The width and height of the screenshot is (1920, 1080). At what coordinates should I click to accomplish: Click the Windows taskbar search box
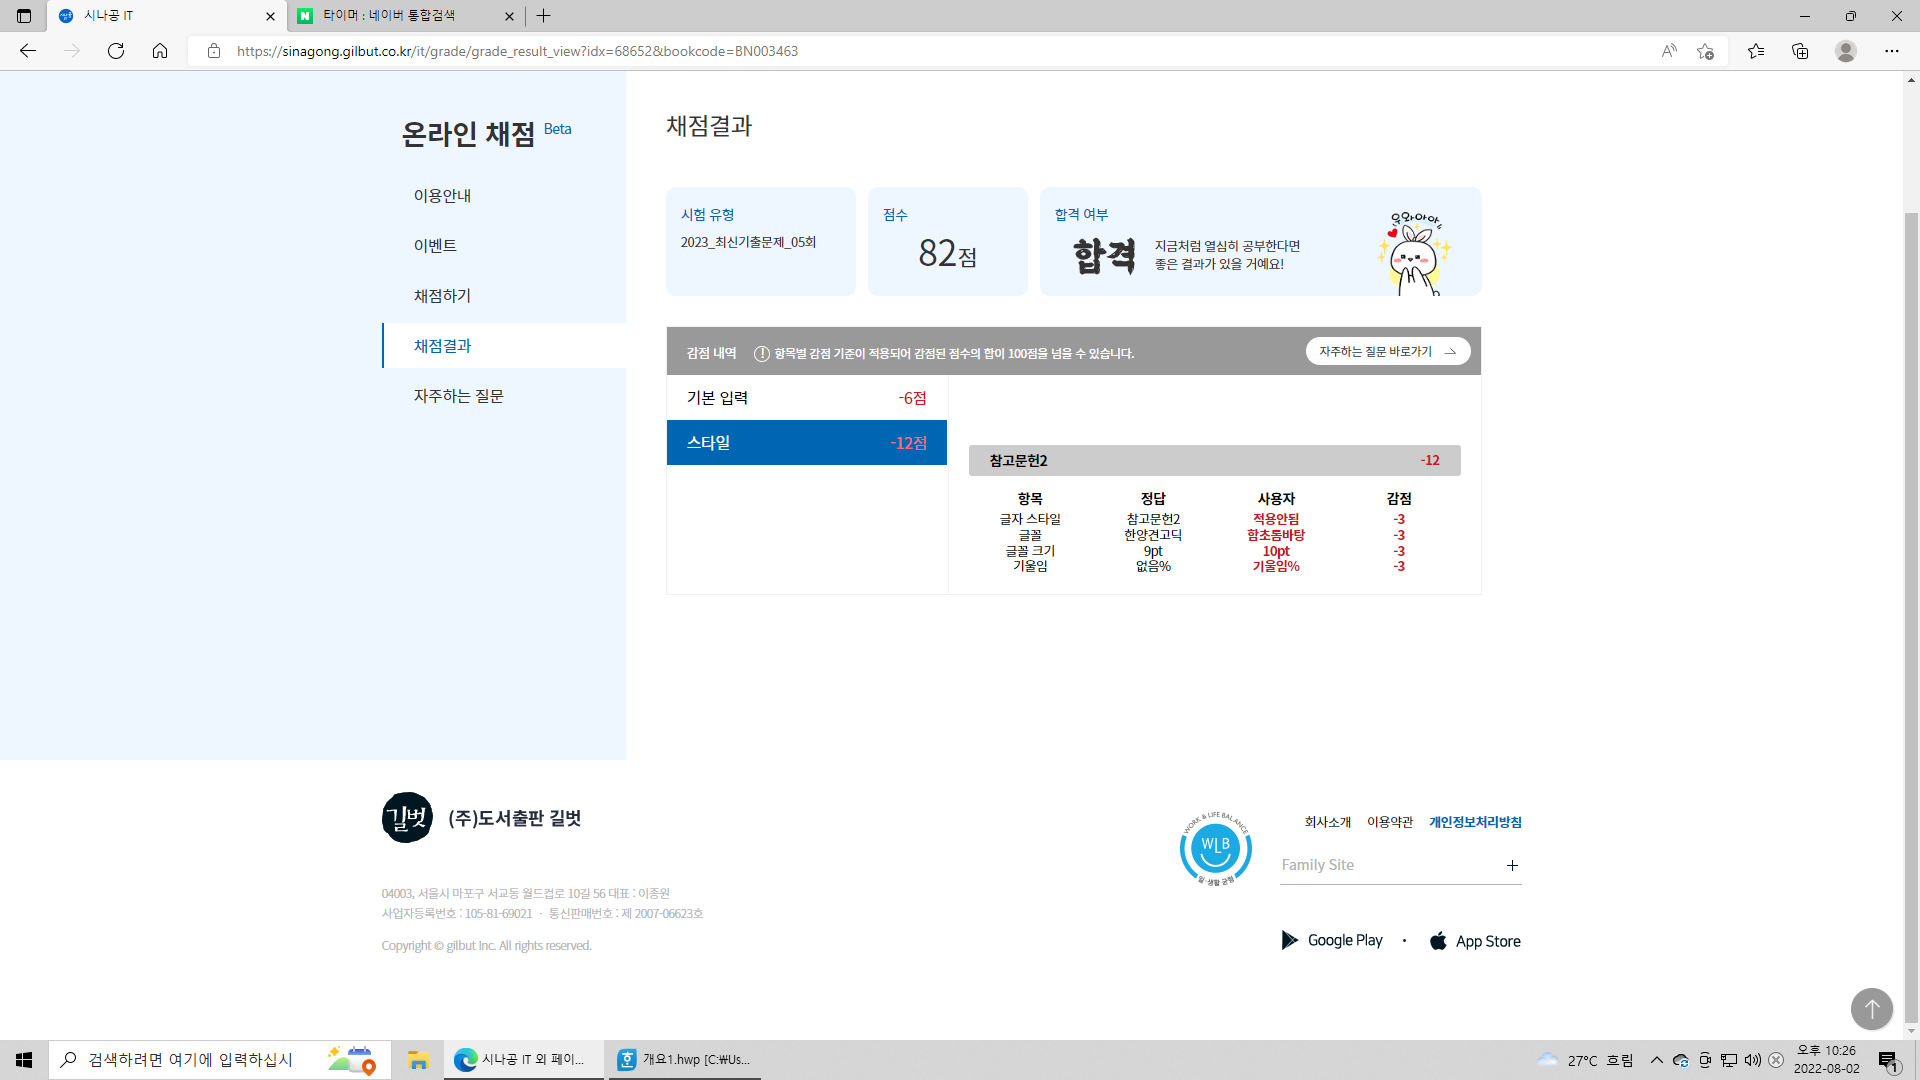(190, 1060)
